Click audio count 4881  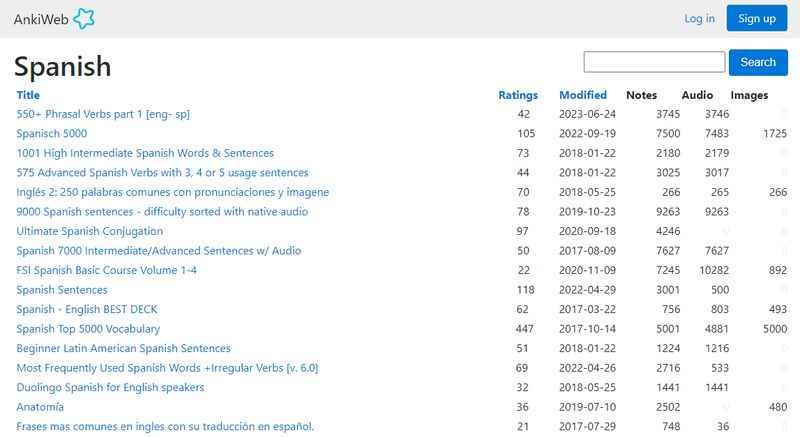pos(716,329)
